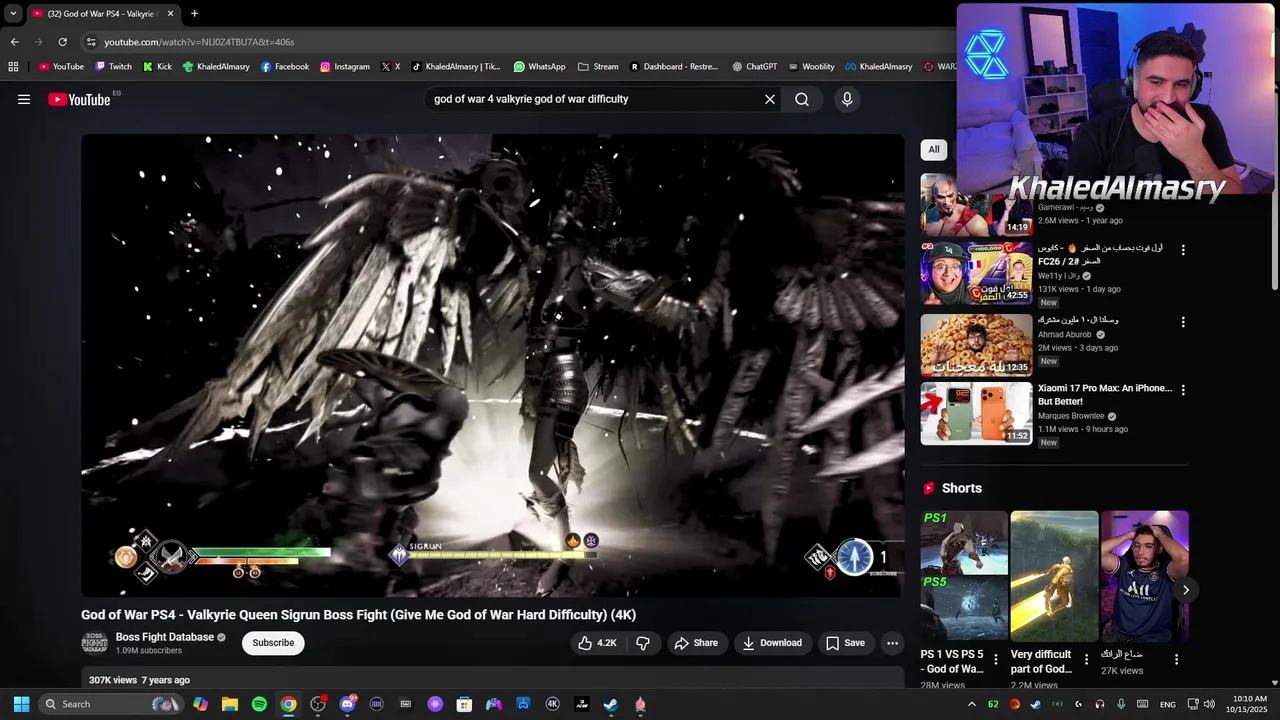
Task: Open a new Chrome tab
Action: [194, 14]
